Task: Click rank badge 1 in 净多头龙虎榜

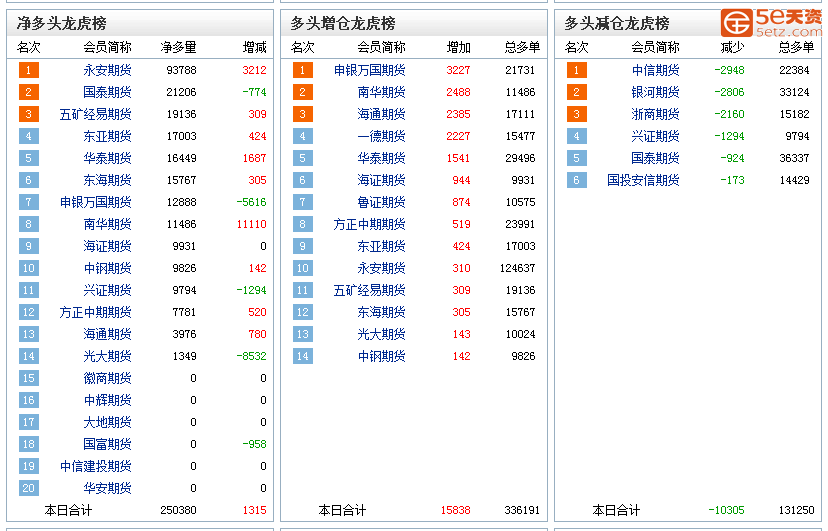Action: pyautogui.click(x=29, y=70)
